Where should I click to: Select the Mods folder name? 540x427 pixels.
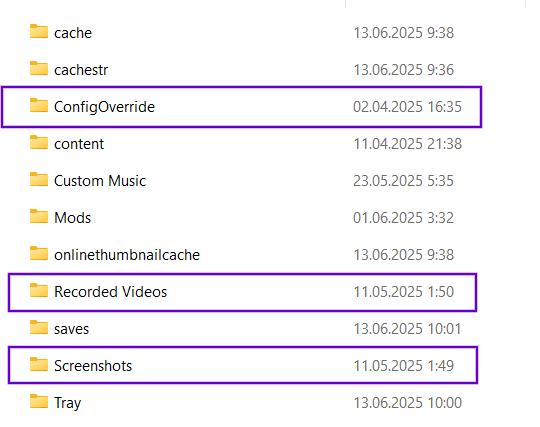click(x=73, y=218)
